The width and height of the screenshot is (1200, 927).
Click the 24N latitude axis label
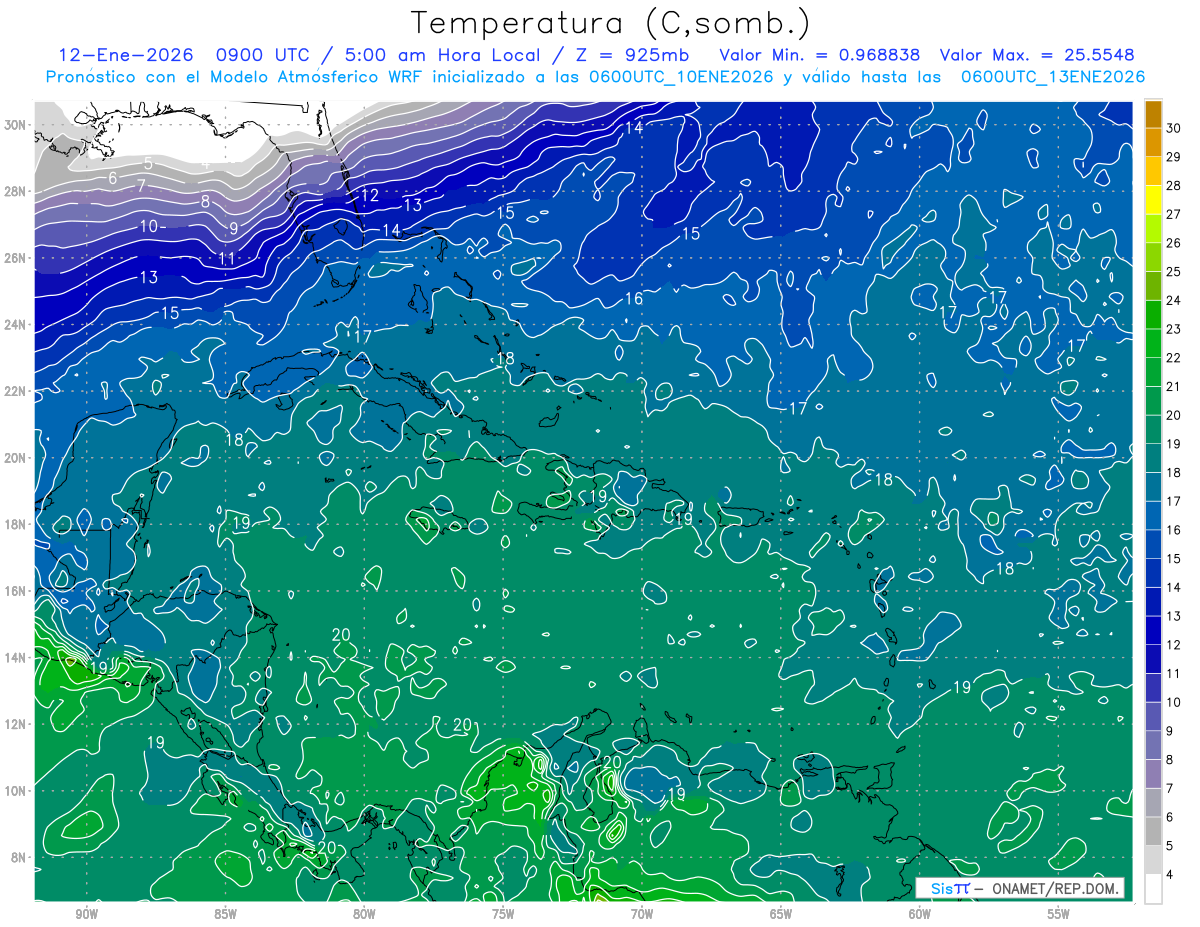point(17,325)
